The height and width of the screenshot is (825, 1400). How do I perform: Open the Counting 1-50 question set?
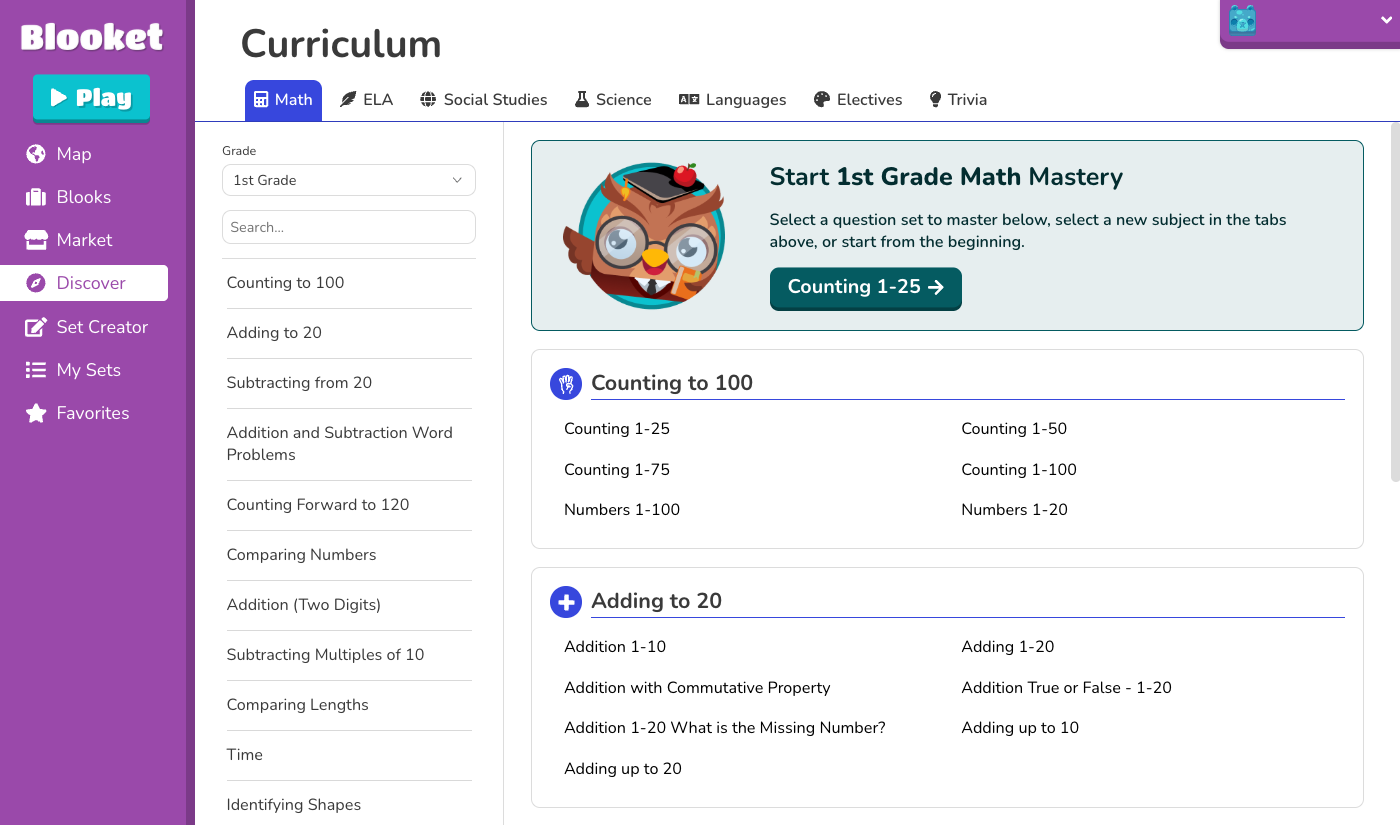(x=1014, y=428)
